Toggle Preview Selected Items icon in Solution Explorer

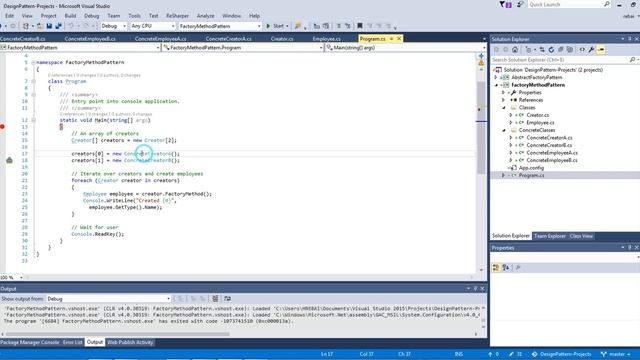[x=601, y=49]
